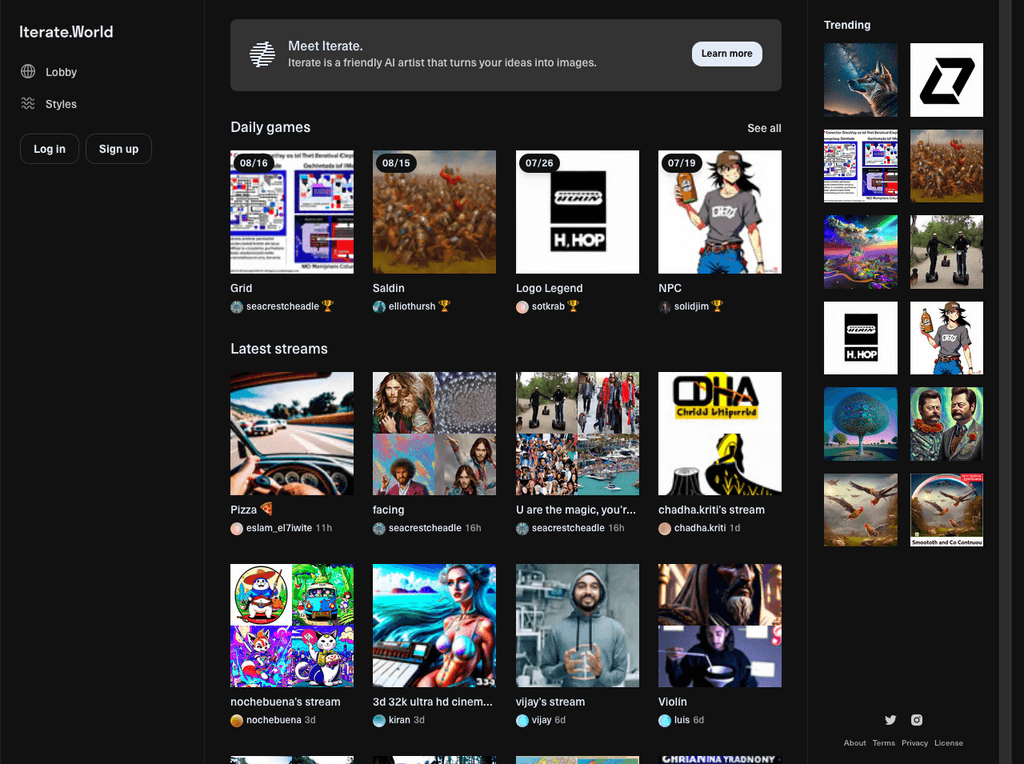Go to the Styles page
Image resolution: width=1024 pixels, height=764 pixels.
tap(49, 104)
